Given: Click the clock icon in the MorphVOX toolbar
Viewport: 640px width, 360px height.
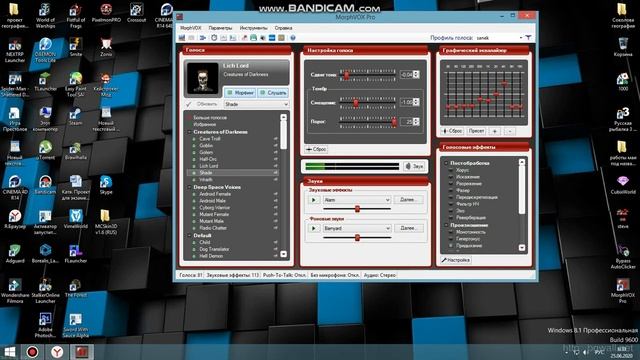Looking at the screenshot, I should pyautogui.click(x=214, y=38).
